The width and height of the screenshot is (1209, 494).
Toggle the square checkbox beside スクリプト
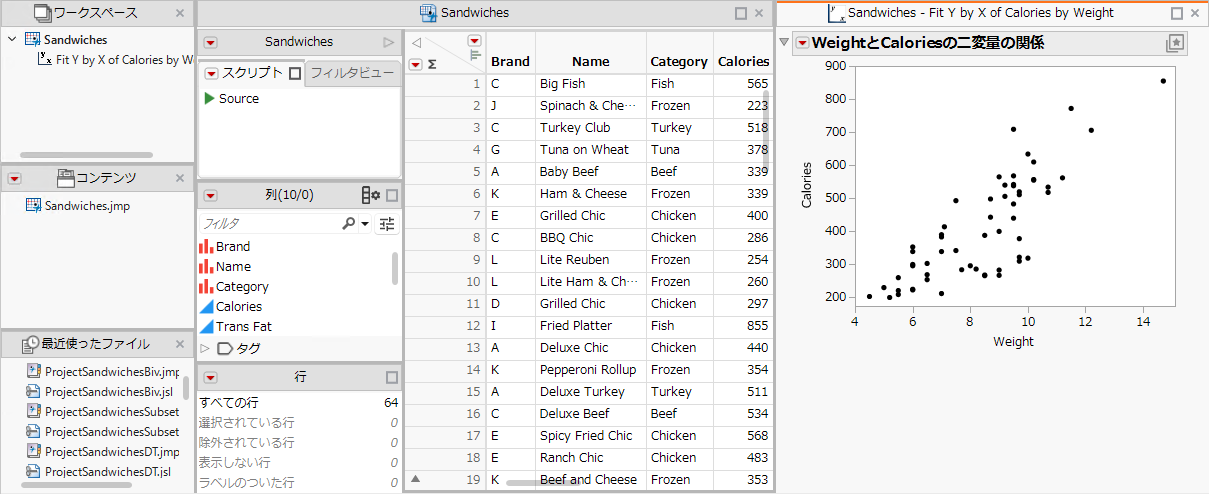(x=294, y=73)
